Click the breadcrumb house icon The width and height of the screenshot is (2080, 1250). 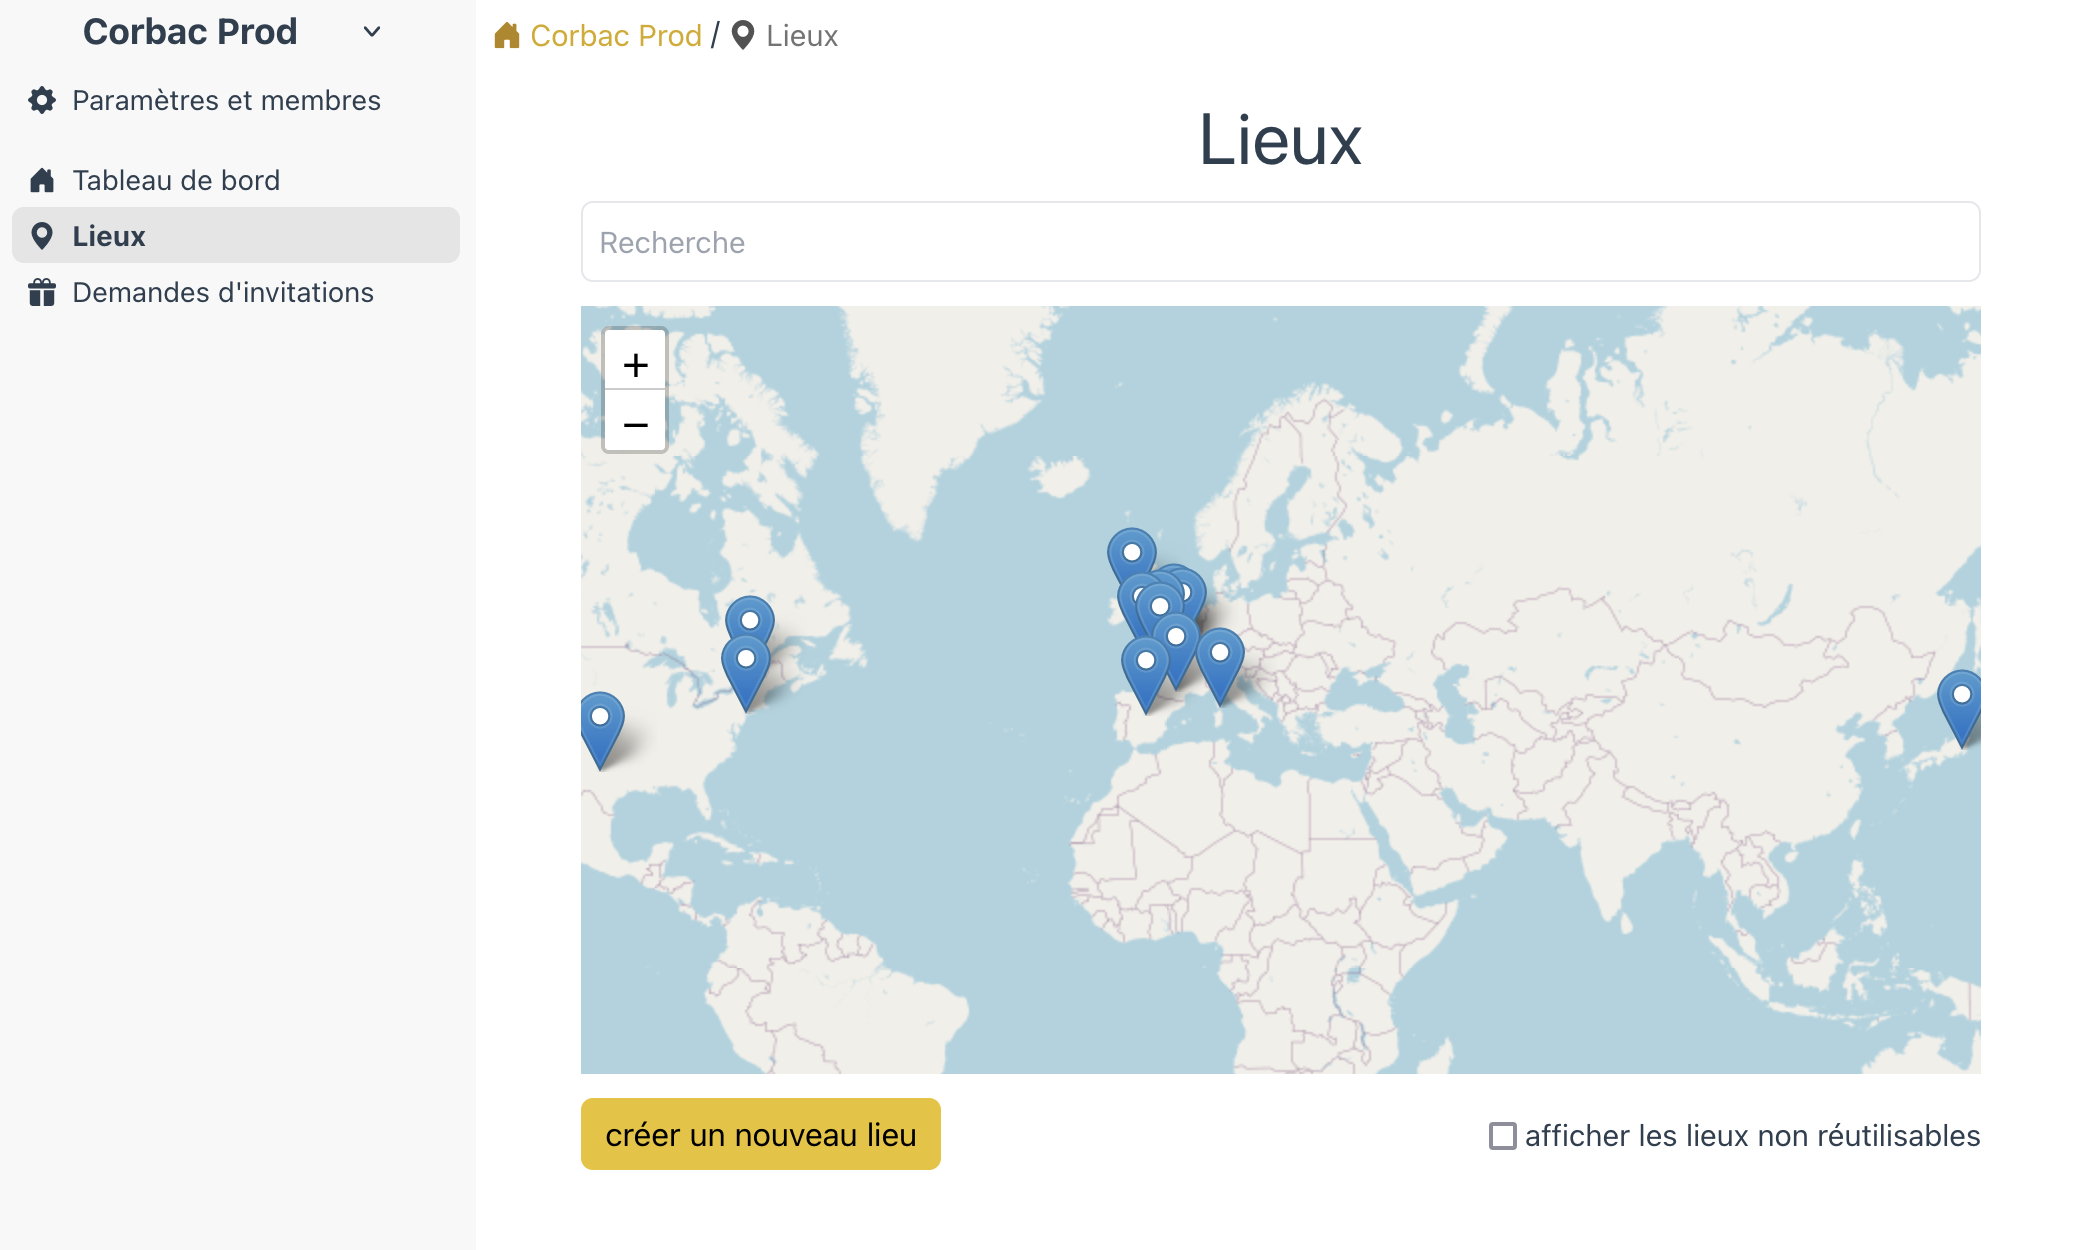click(x=507, y=36)
